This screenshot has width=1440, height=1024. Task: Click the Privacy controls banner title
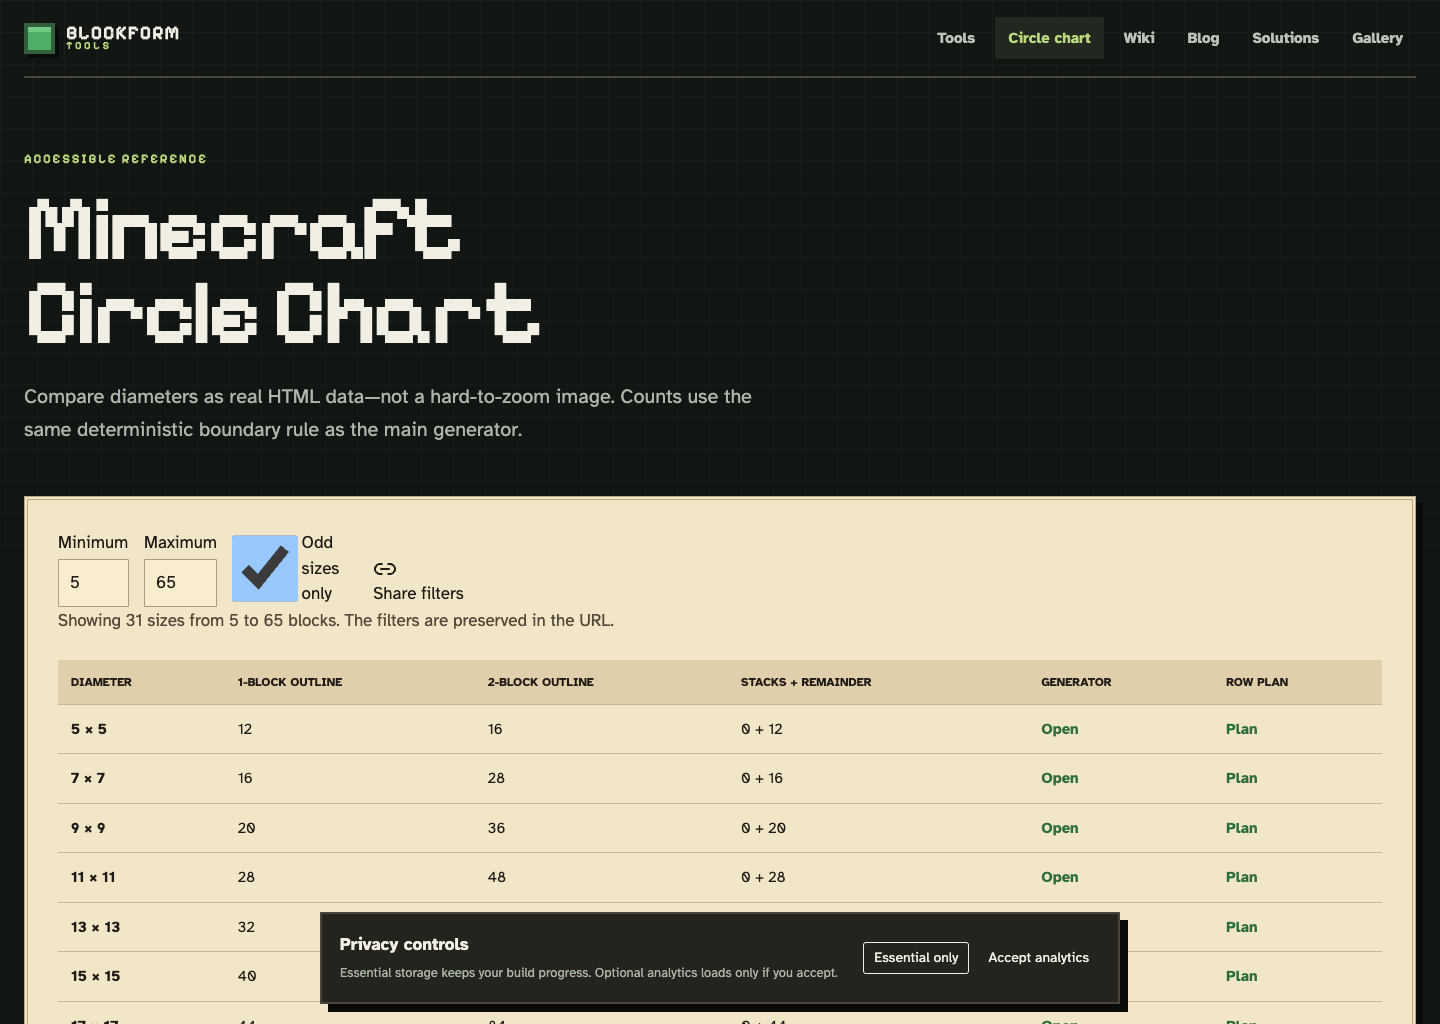pyautogui.click(x=404, y=944)
